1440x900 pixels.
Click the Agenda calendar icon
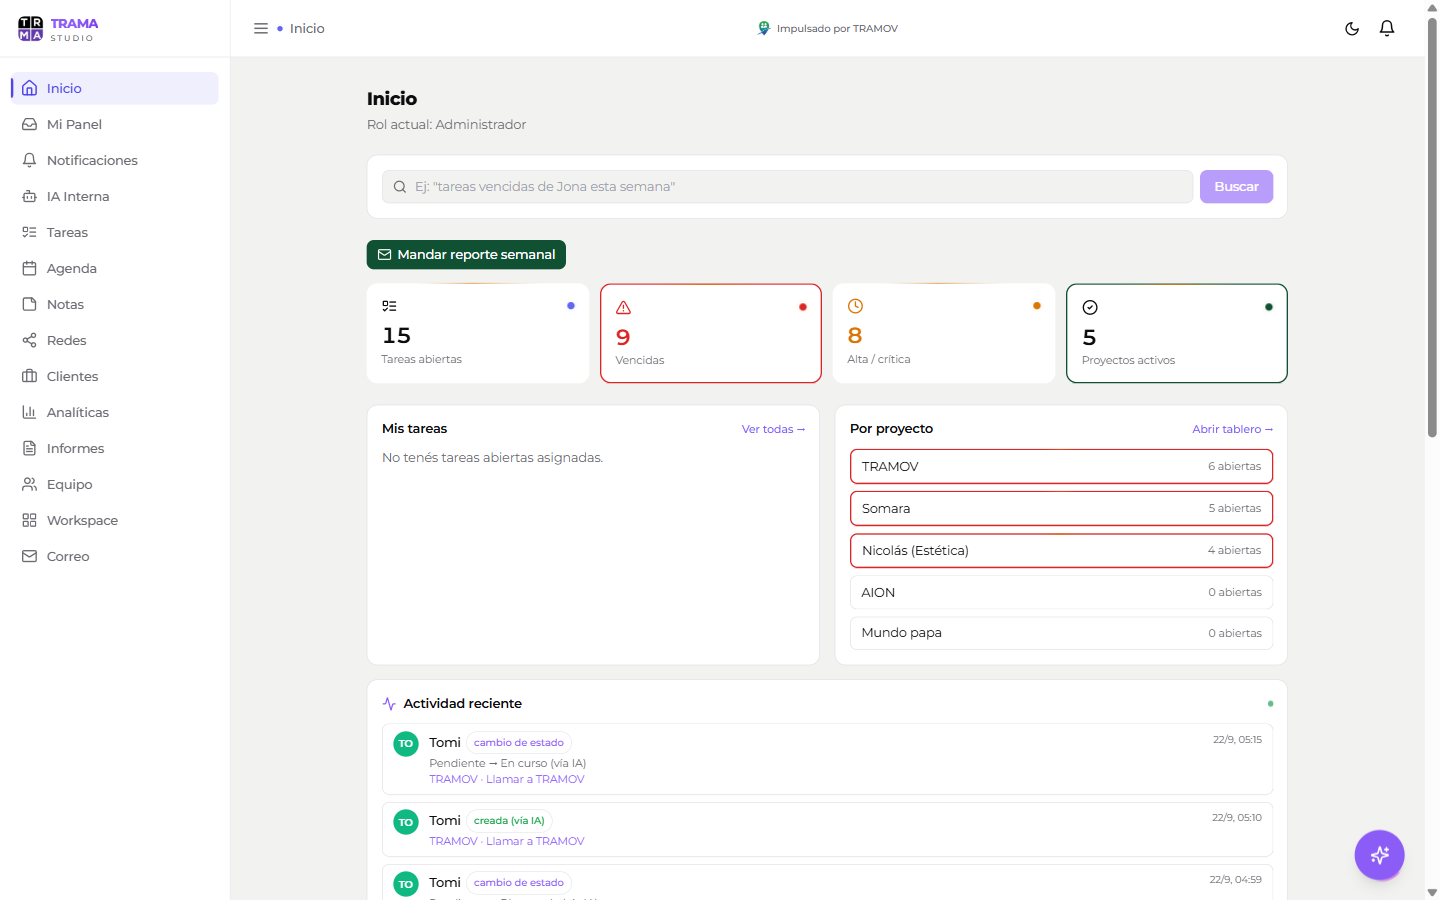click(x=30, y=268)
